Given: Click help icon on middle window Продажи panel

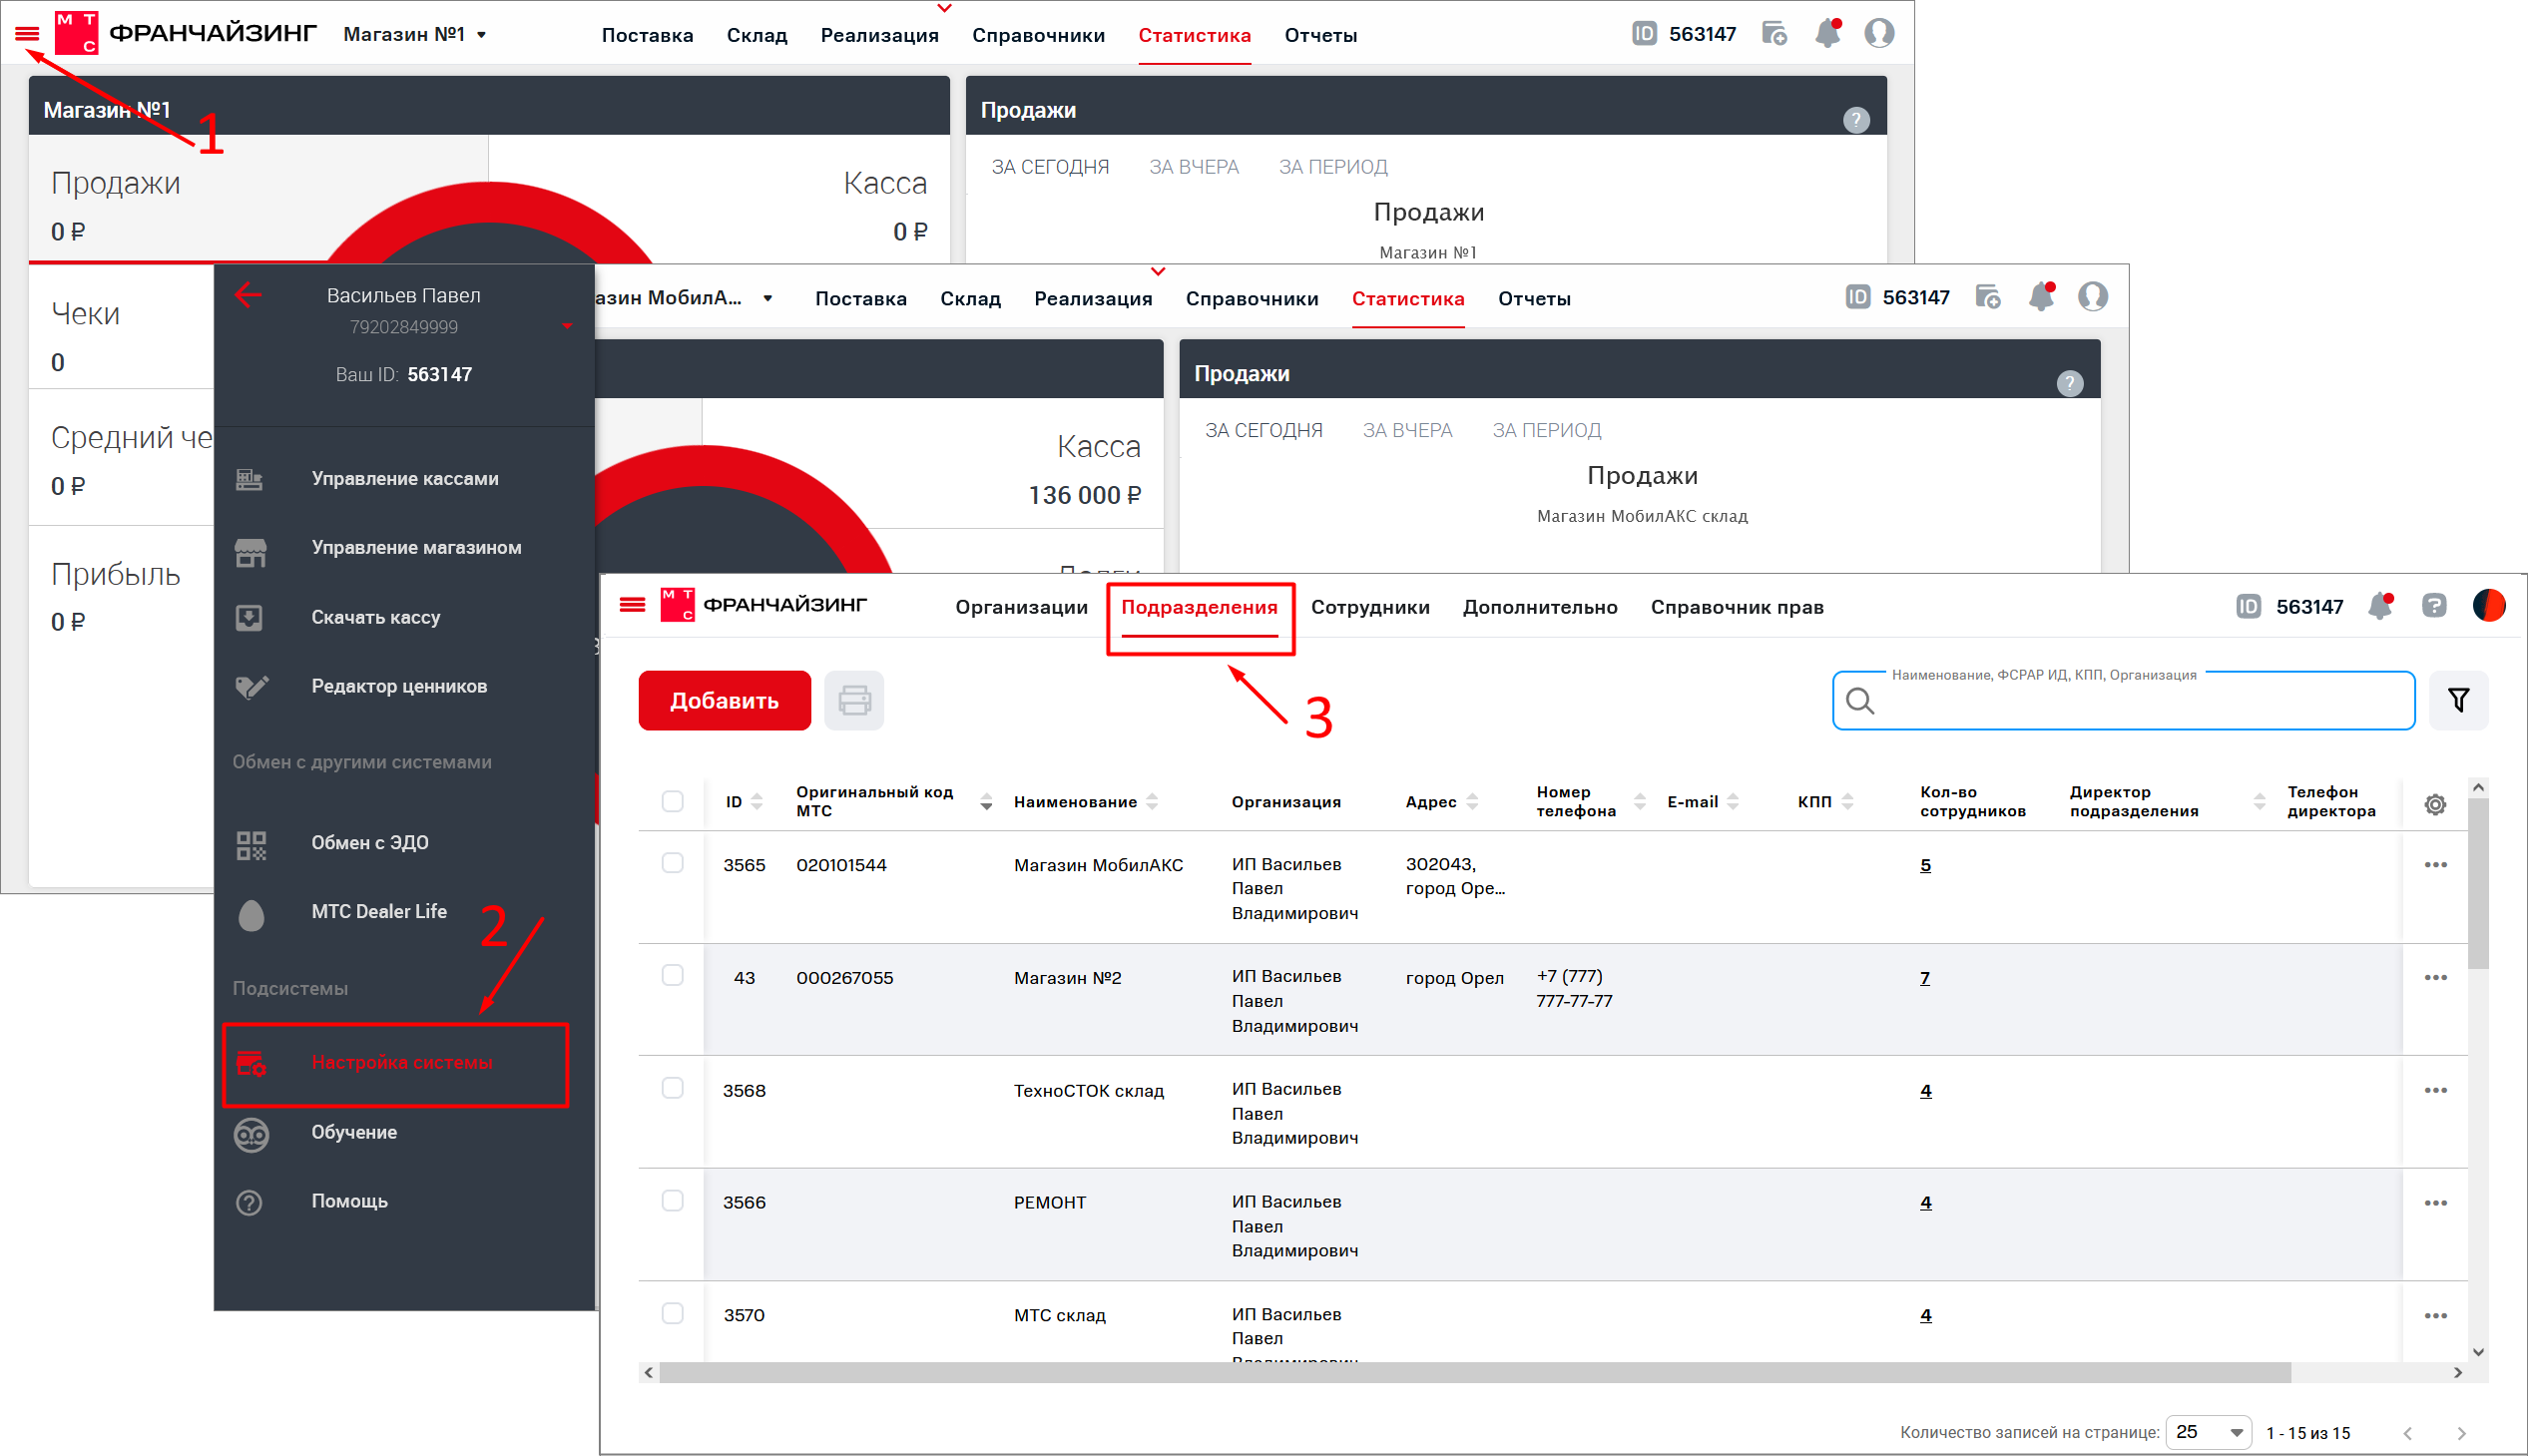Looking at the screenshot, I should (x=2070, y=383).
